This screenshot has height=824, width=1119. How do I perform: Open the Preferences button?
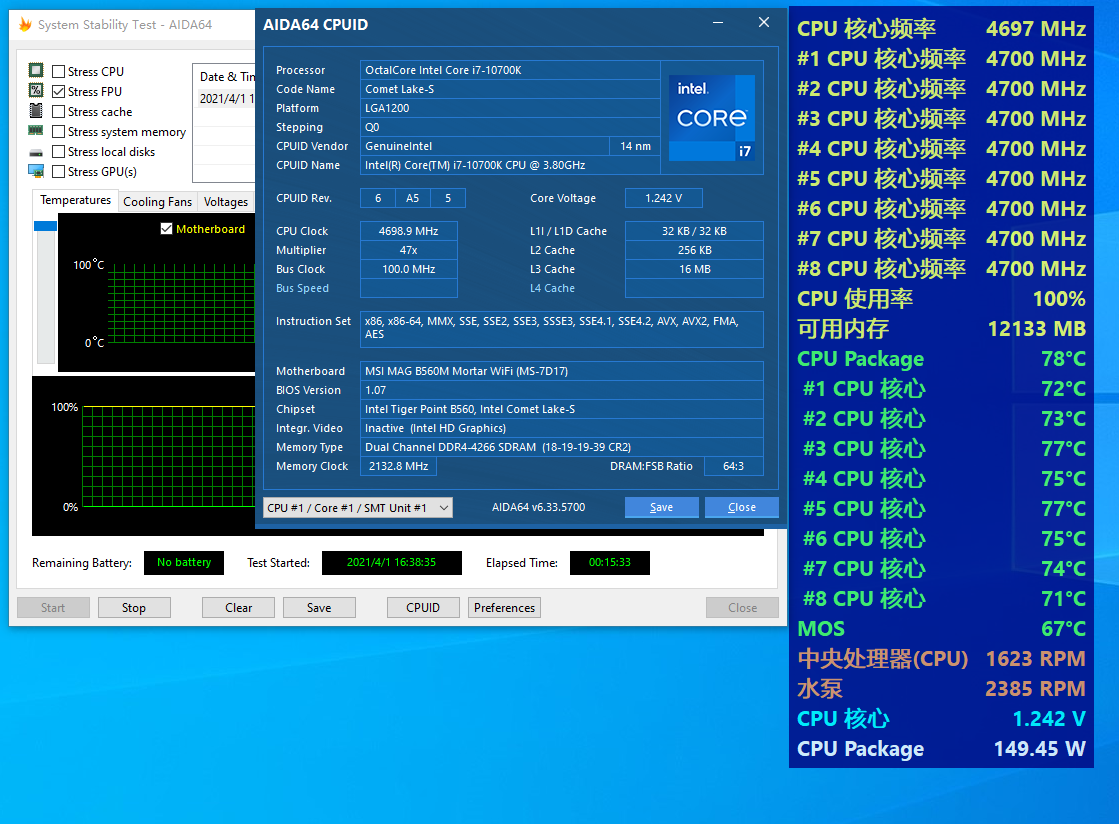click(504, 608)
